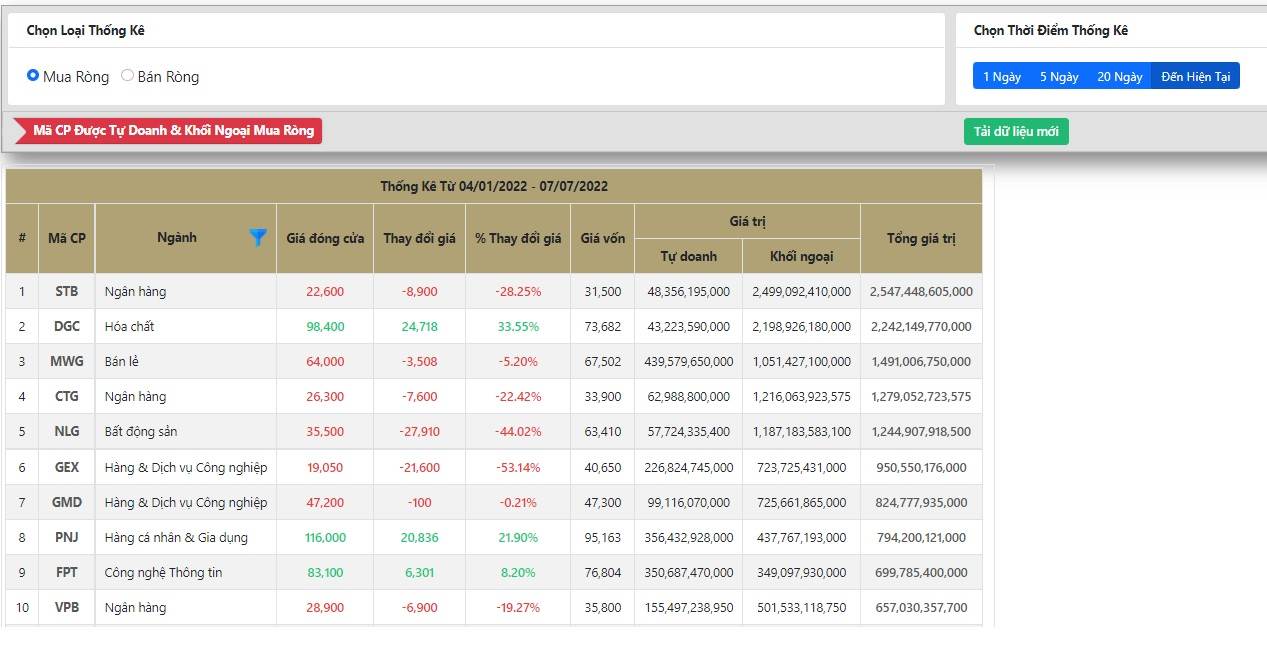Click the Mã CP column header
Screen dimensions: 1267x648
pos(67,238)
